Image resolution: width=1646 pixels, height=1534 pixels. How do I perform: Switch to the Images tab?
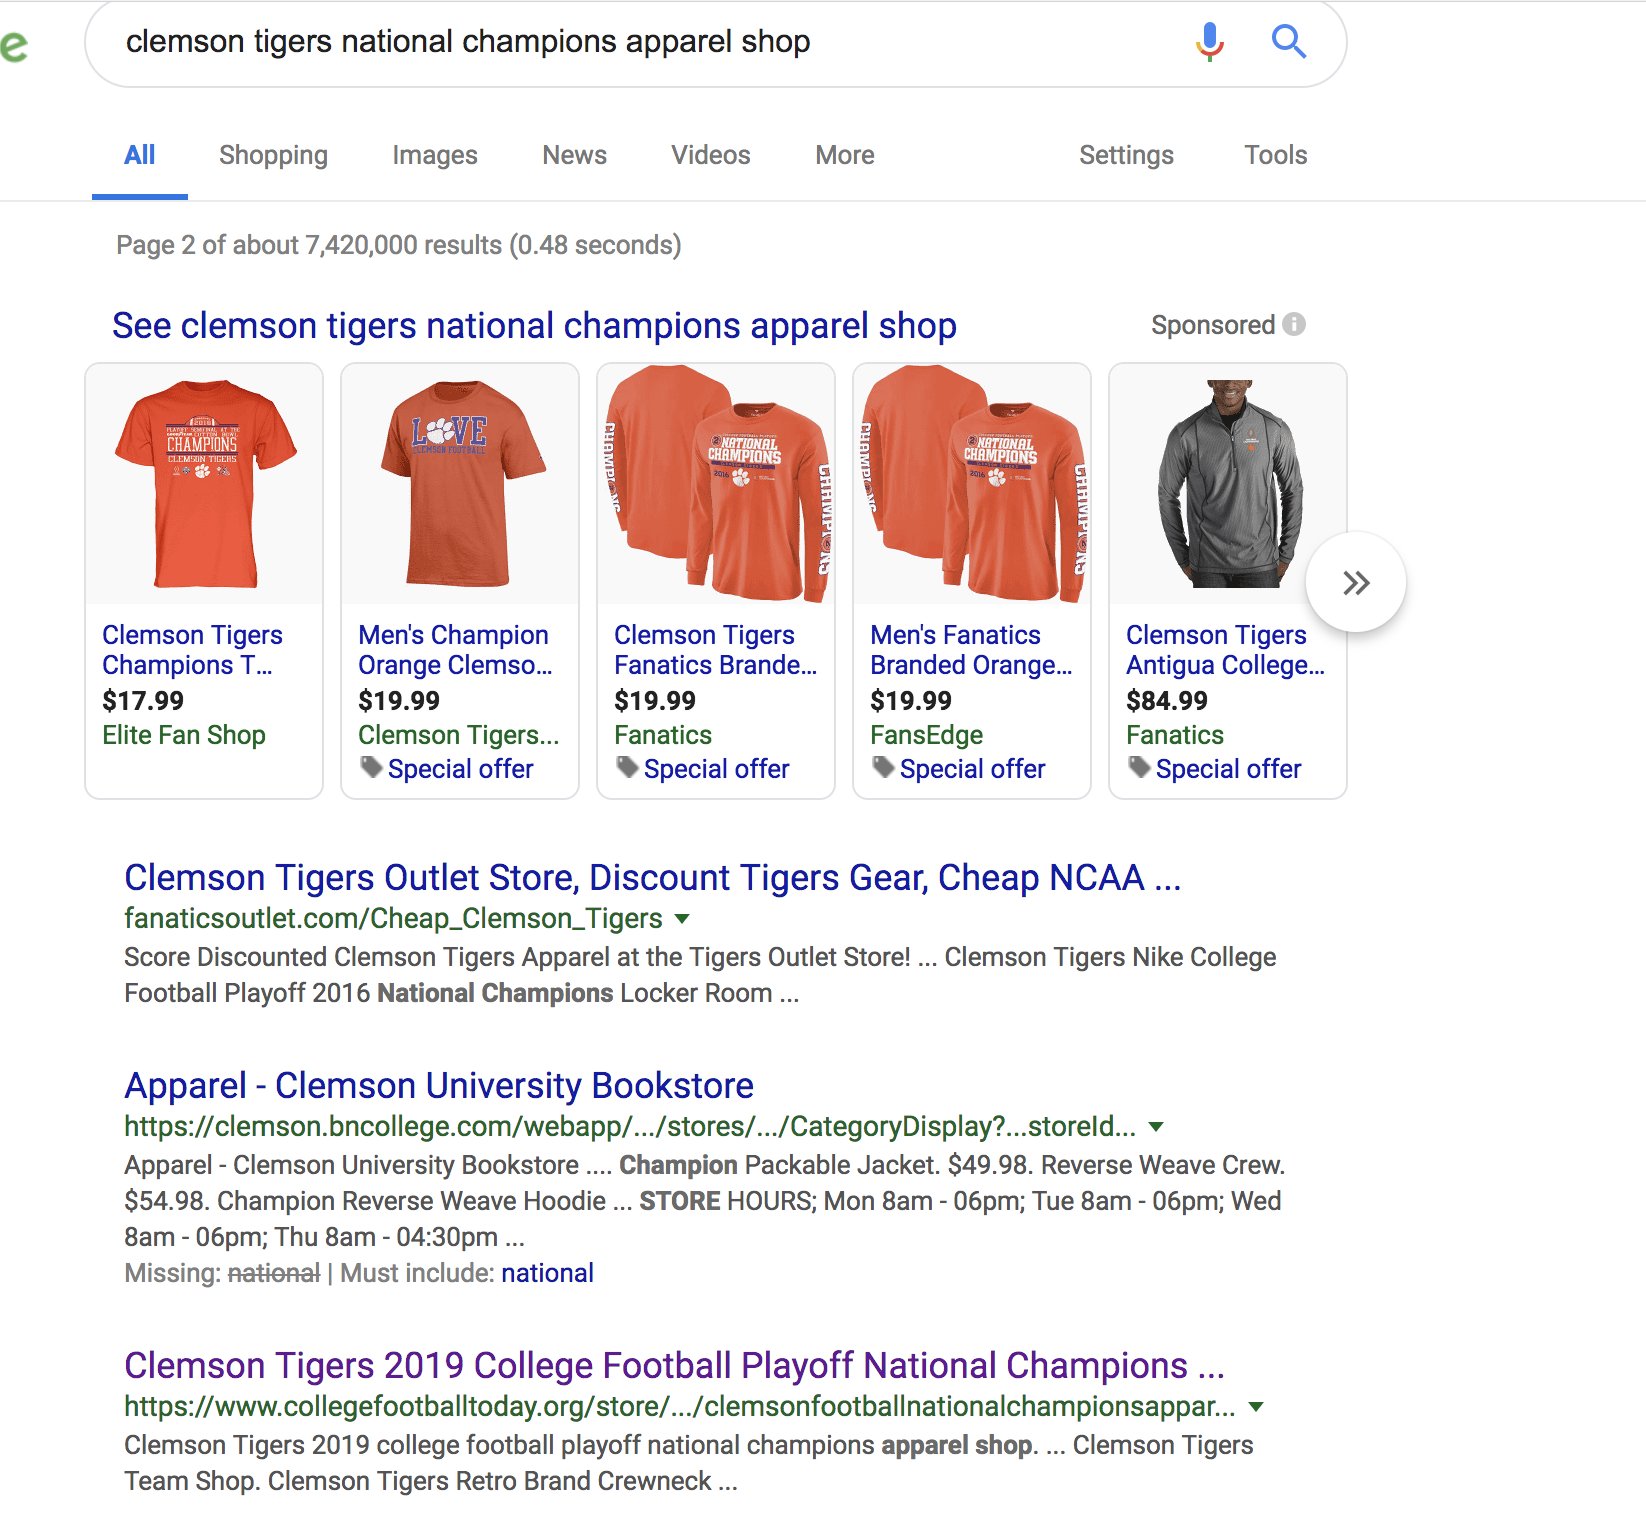point(435,155)
